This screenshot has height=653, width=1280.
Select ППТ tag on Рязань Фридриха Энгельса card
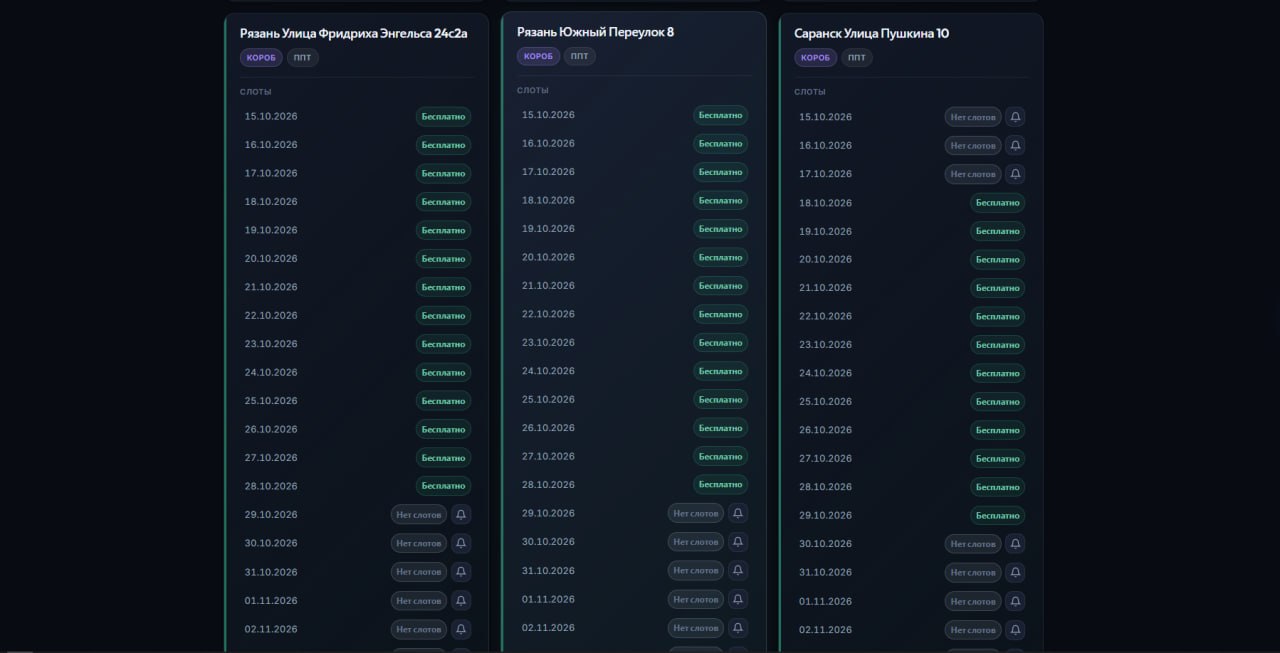(x=303, y=58)
